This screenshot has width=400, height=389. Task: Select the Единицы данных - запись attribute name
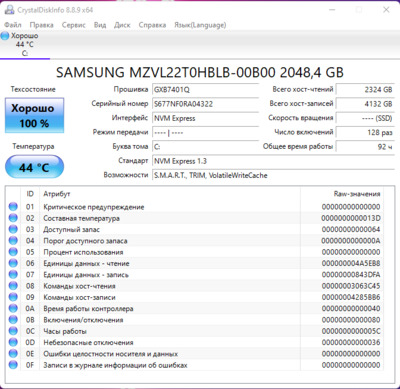(x=86, y=275)
